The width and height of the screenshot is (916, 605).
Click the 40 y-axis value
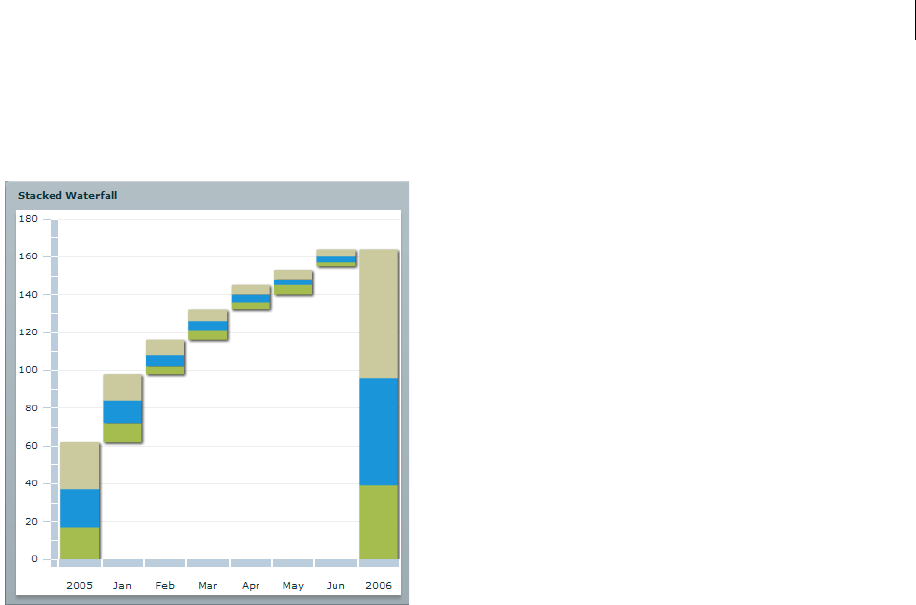pyautogui.click(x=32, y=483)
